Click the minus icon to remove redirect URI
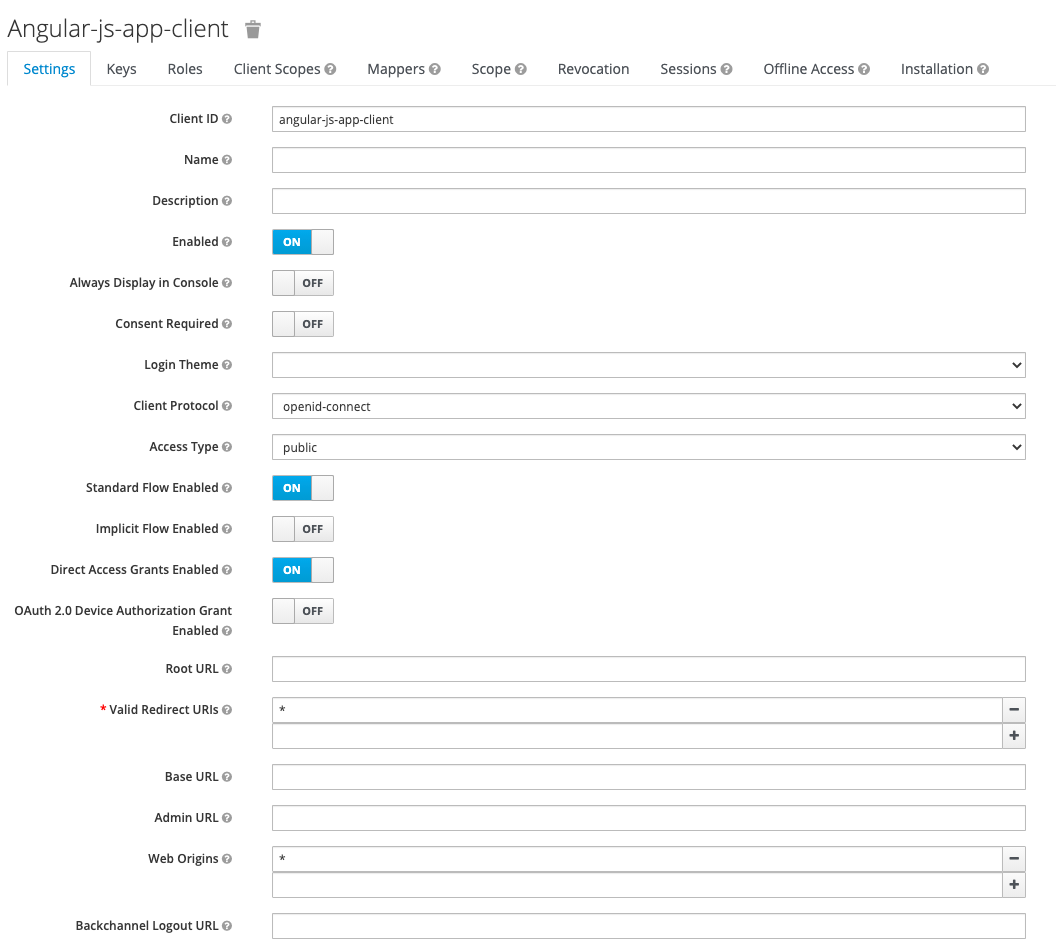 [x=1014, y=709]
